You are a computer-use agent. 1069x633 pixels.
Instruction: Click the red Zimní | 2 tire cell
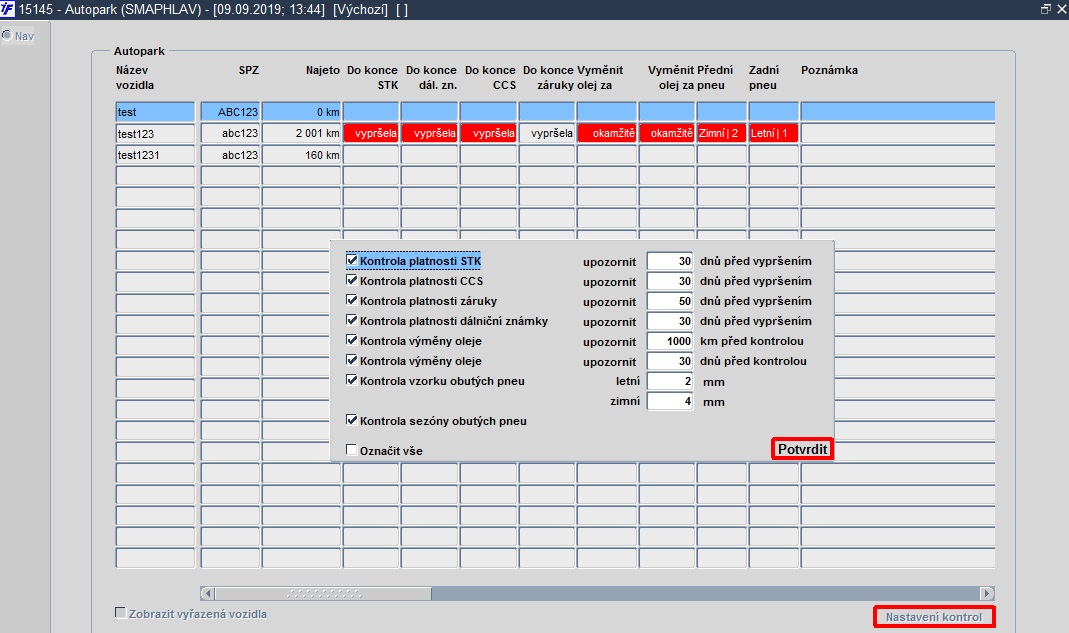click(721, 134)
